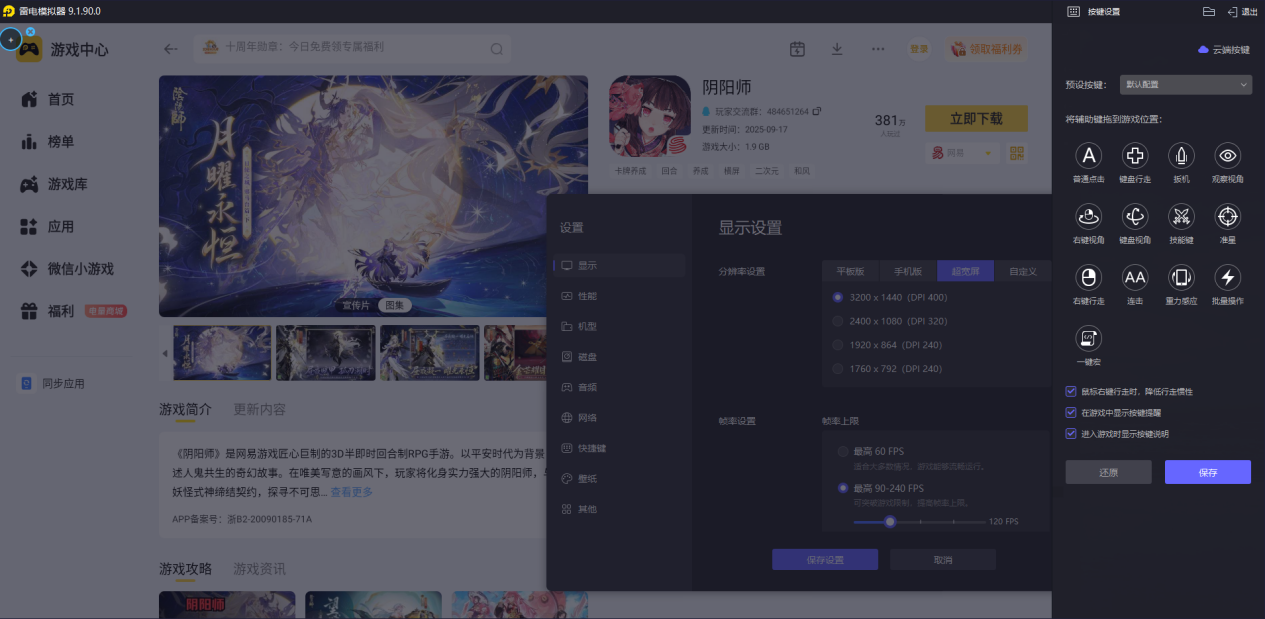The image size is (1265, 619).
Task: Click the search magnifier icon
Action: [x=497, y=48]
